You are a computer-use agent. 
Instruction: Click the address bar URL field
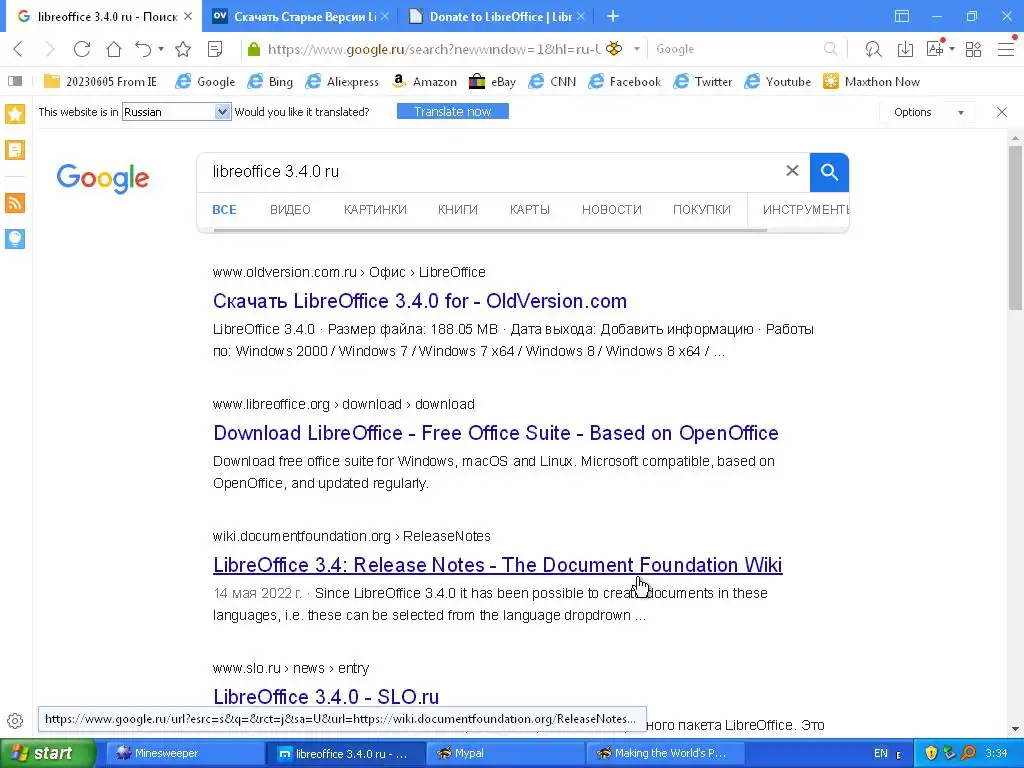(x=433, y=49)
